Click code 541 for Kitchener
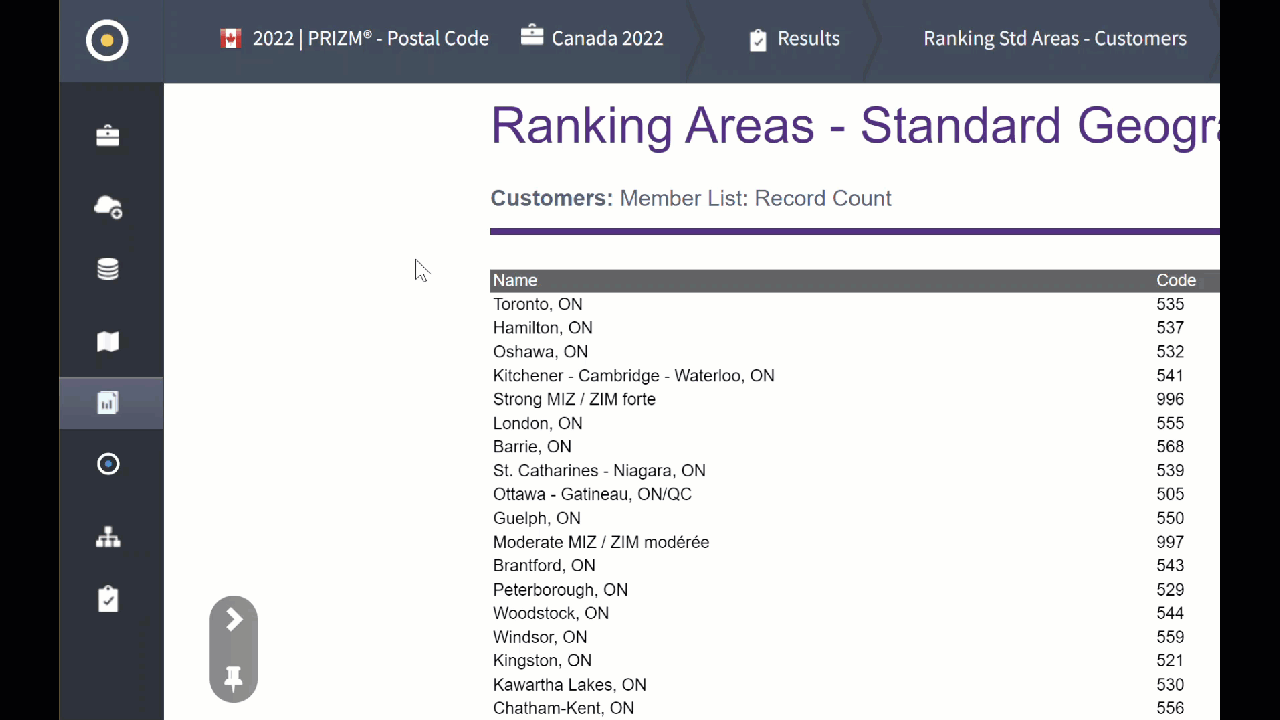The image size is (1280, 720). (x=1170, y=376)
